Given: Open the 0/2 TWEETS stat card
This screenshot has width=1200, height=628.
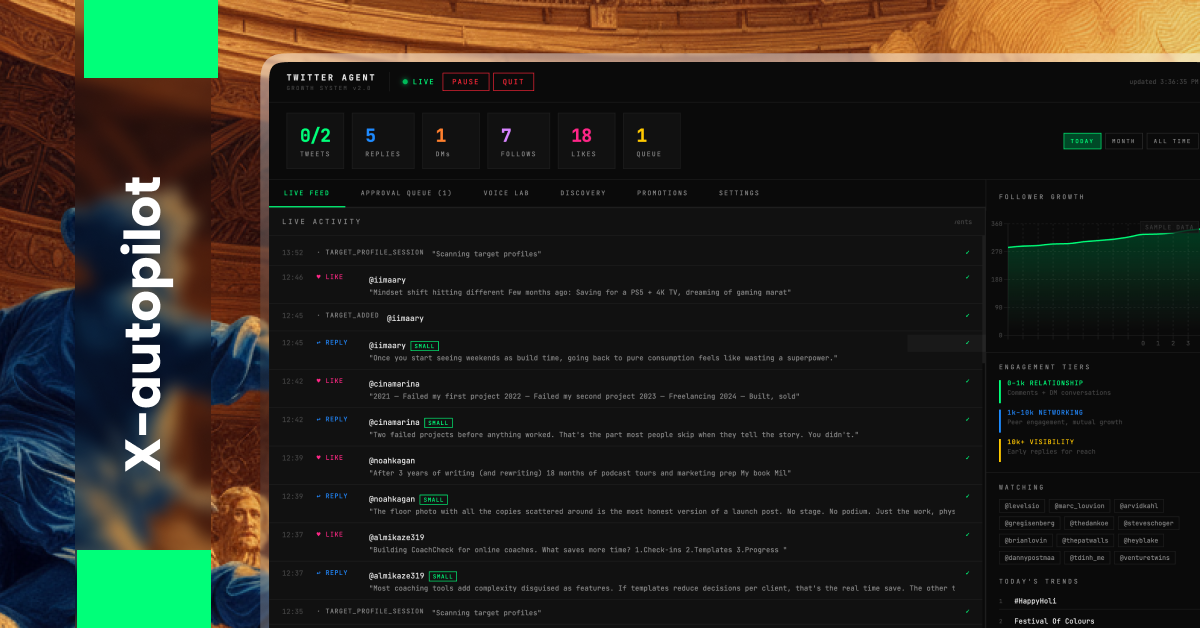Looking at the screenshot, I should [x=315, y=140].
